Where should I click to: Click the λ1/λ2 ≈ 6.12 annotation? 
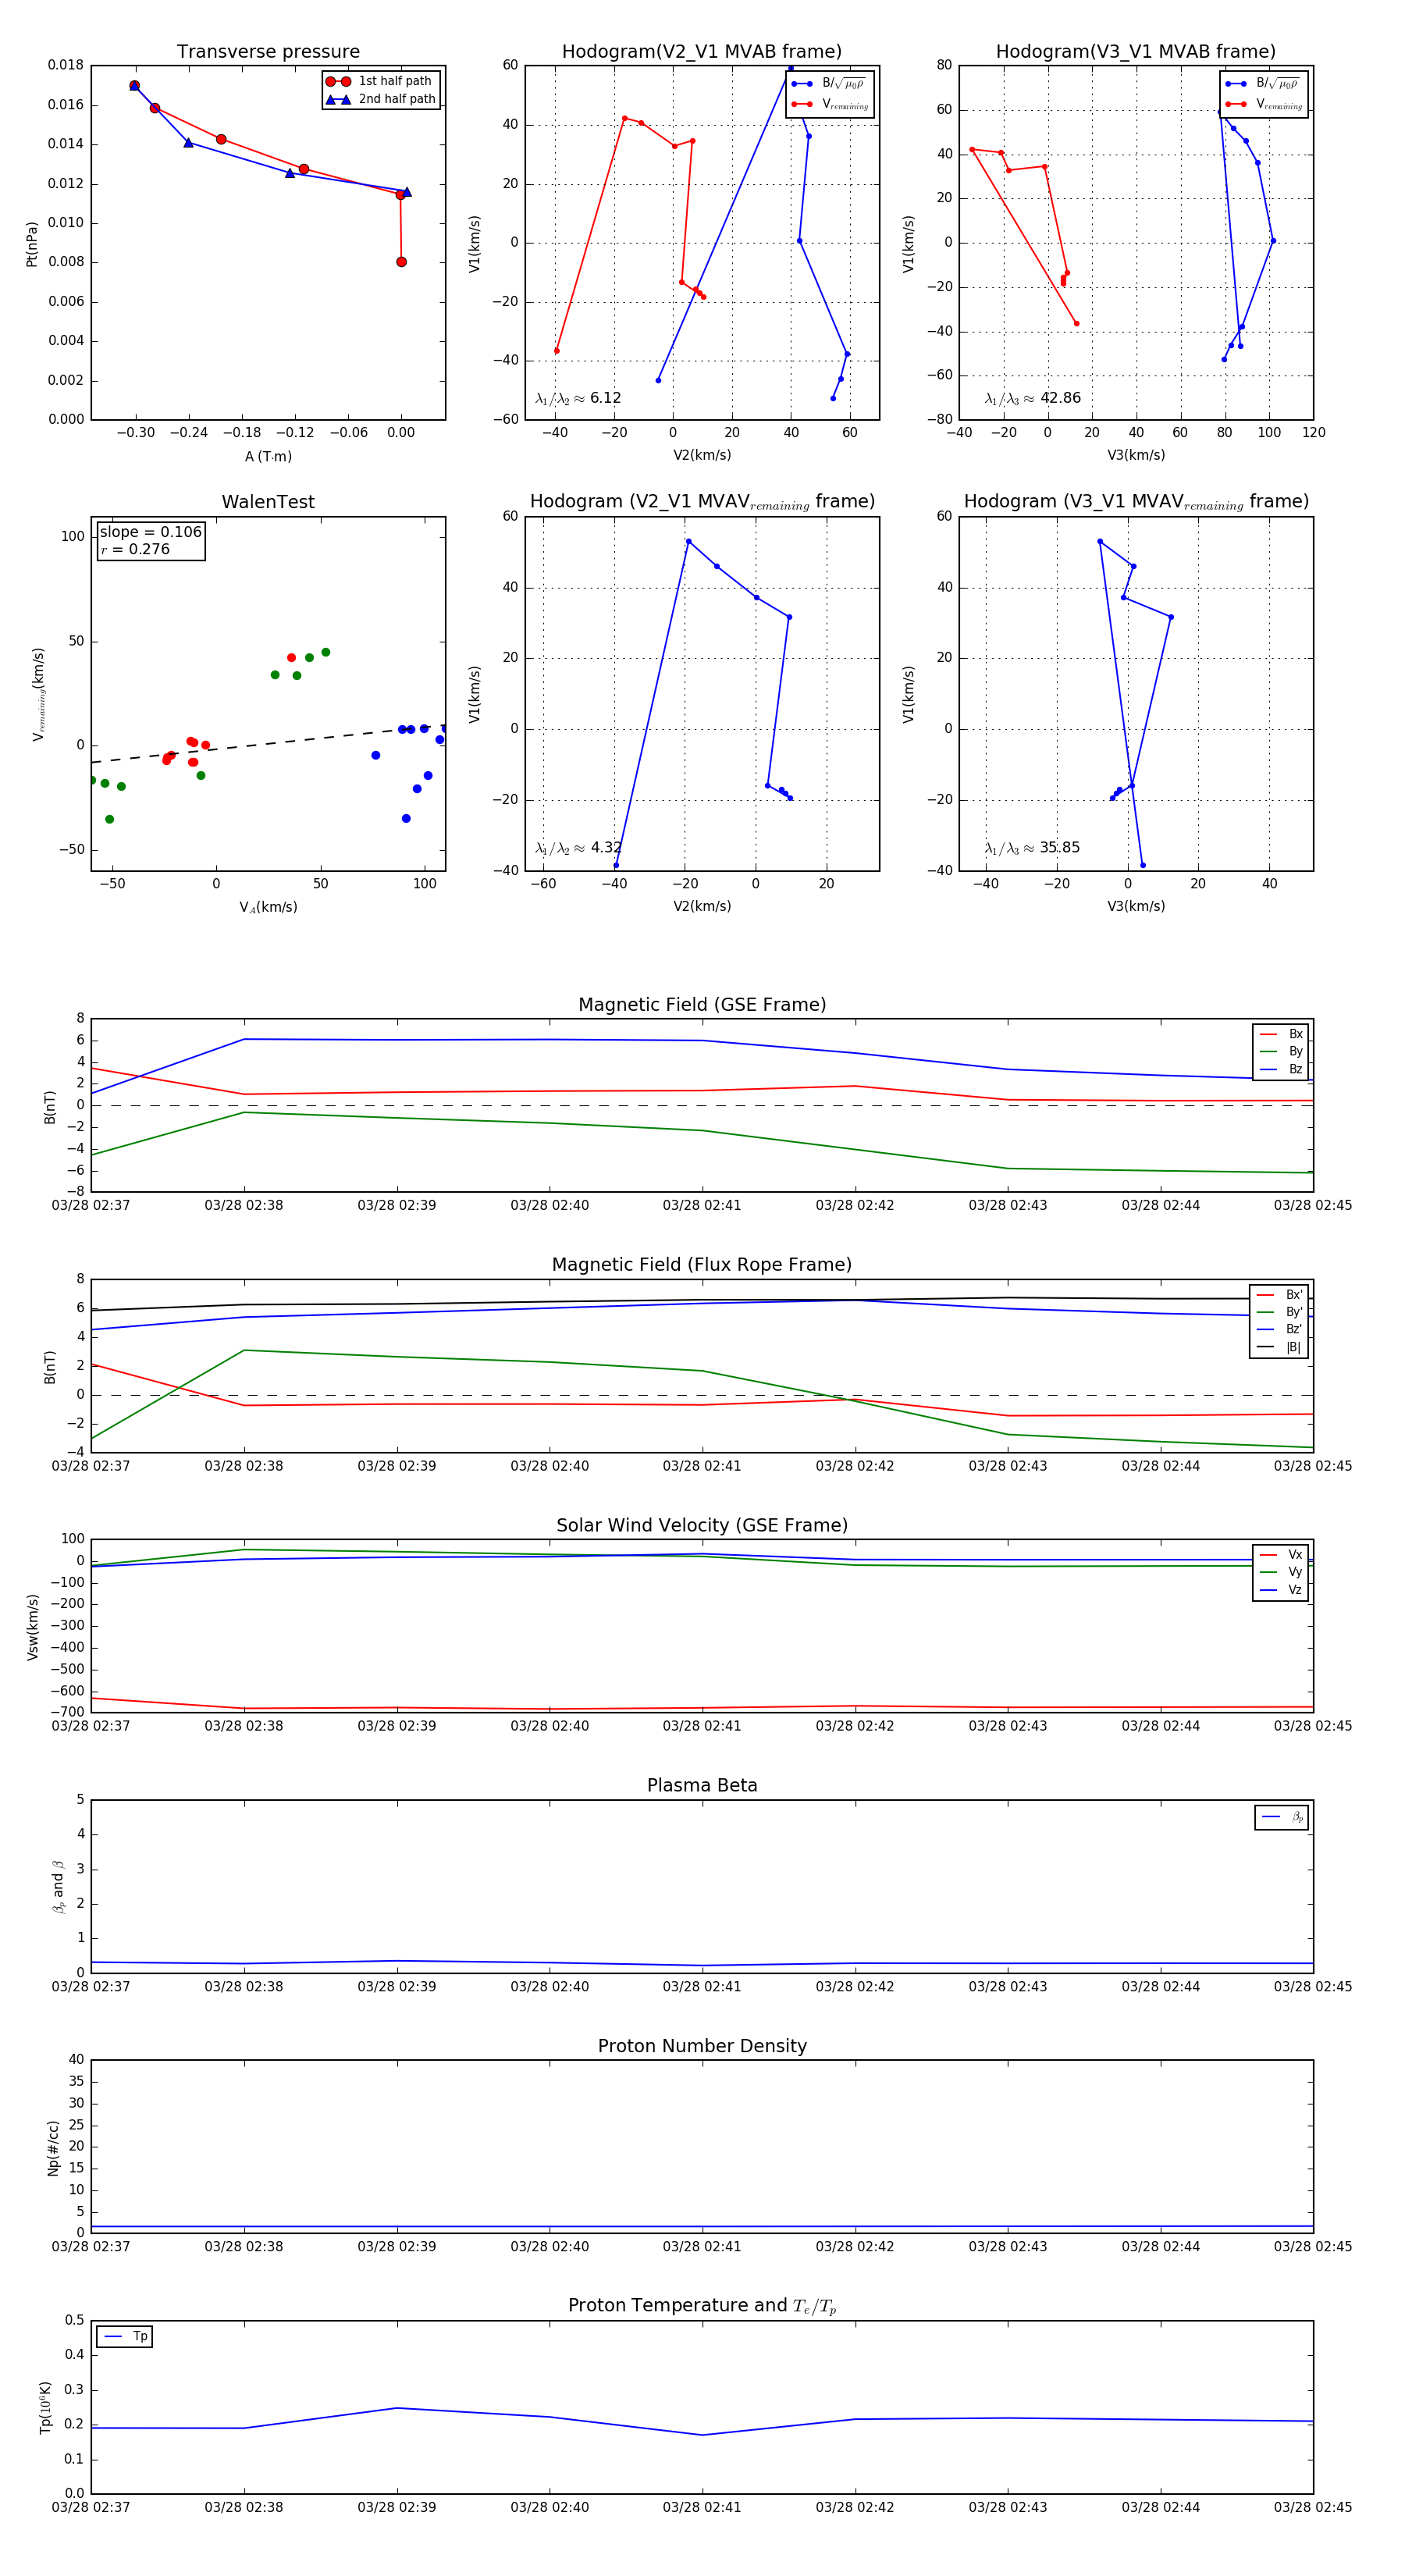tap(578, 398)
